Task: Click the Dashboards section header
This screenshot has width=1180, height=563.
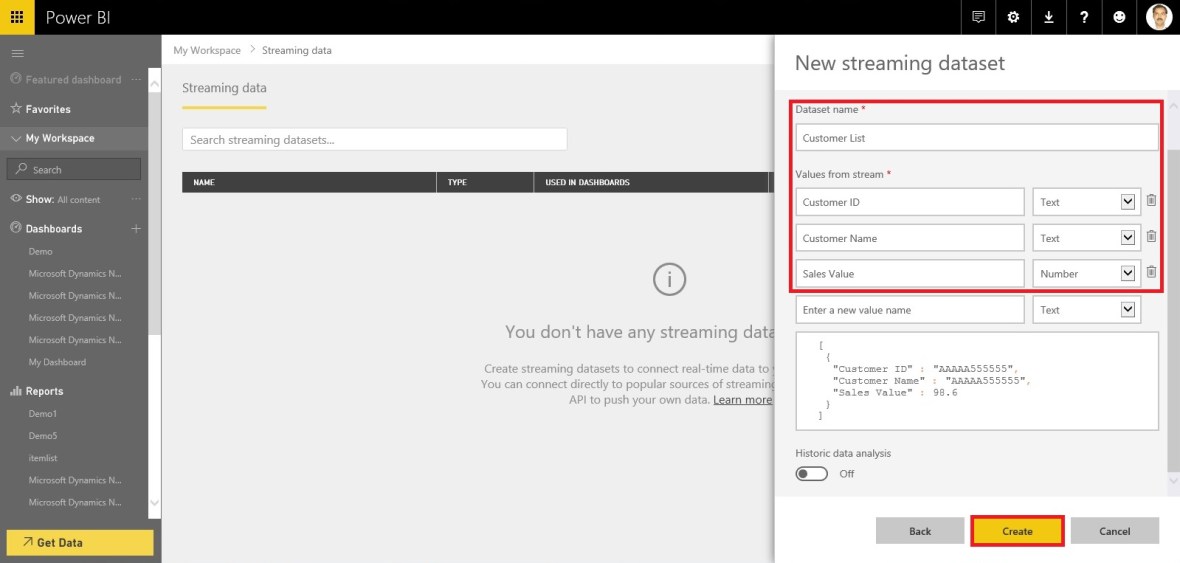Action: pyautogui.click(x=53, y=228)
